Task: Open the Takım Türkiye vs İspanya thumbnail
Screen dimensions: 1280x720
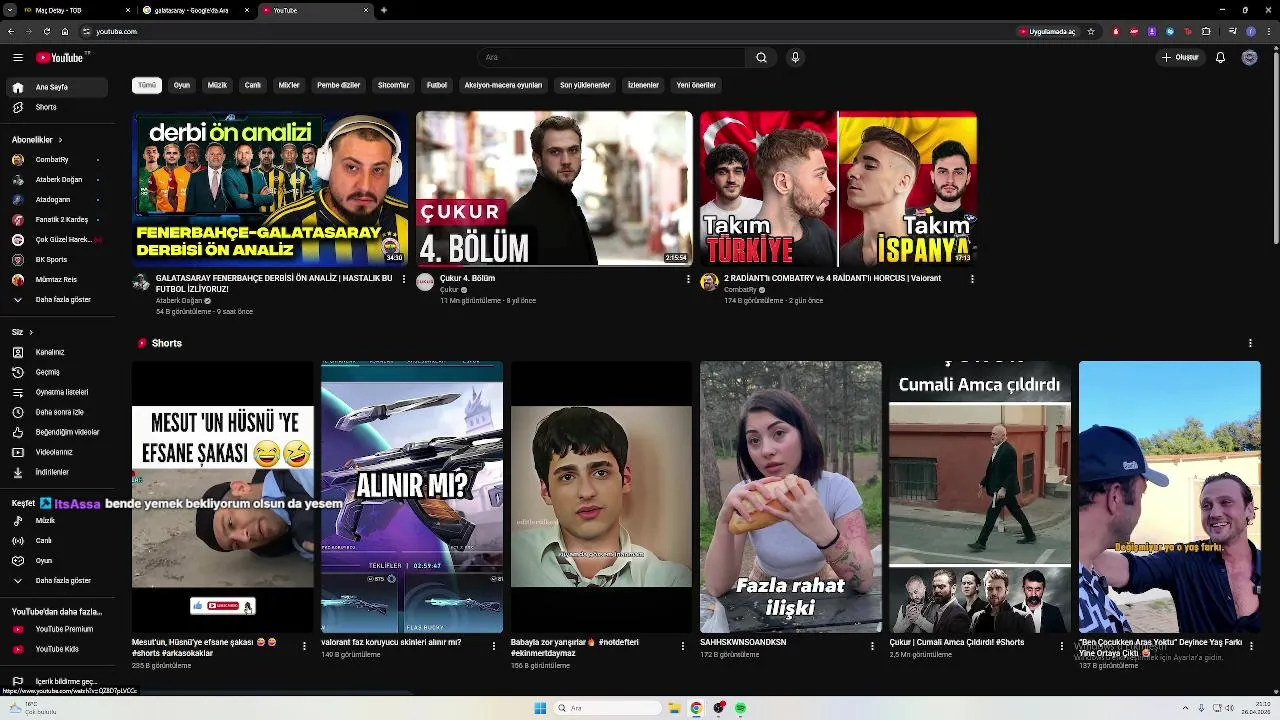Action: tap(838, 188)
